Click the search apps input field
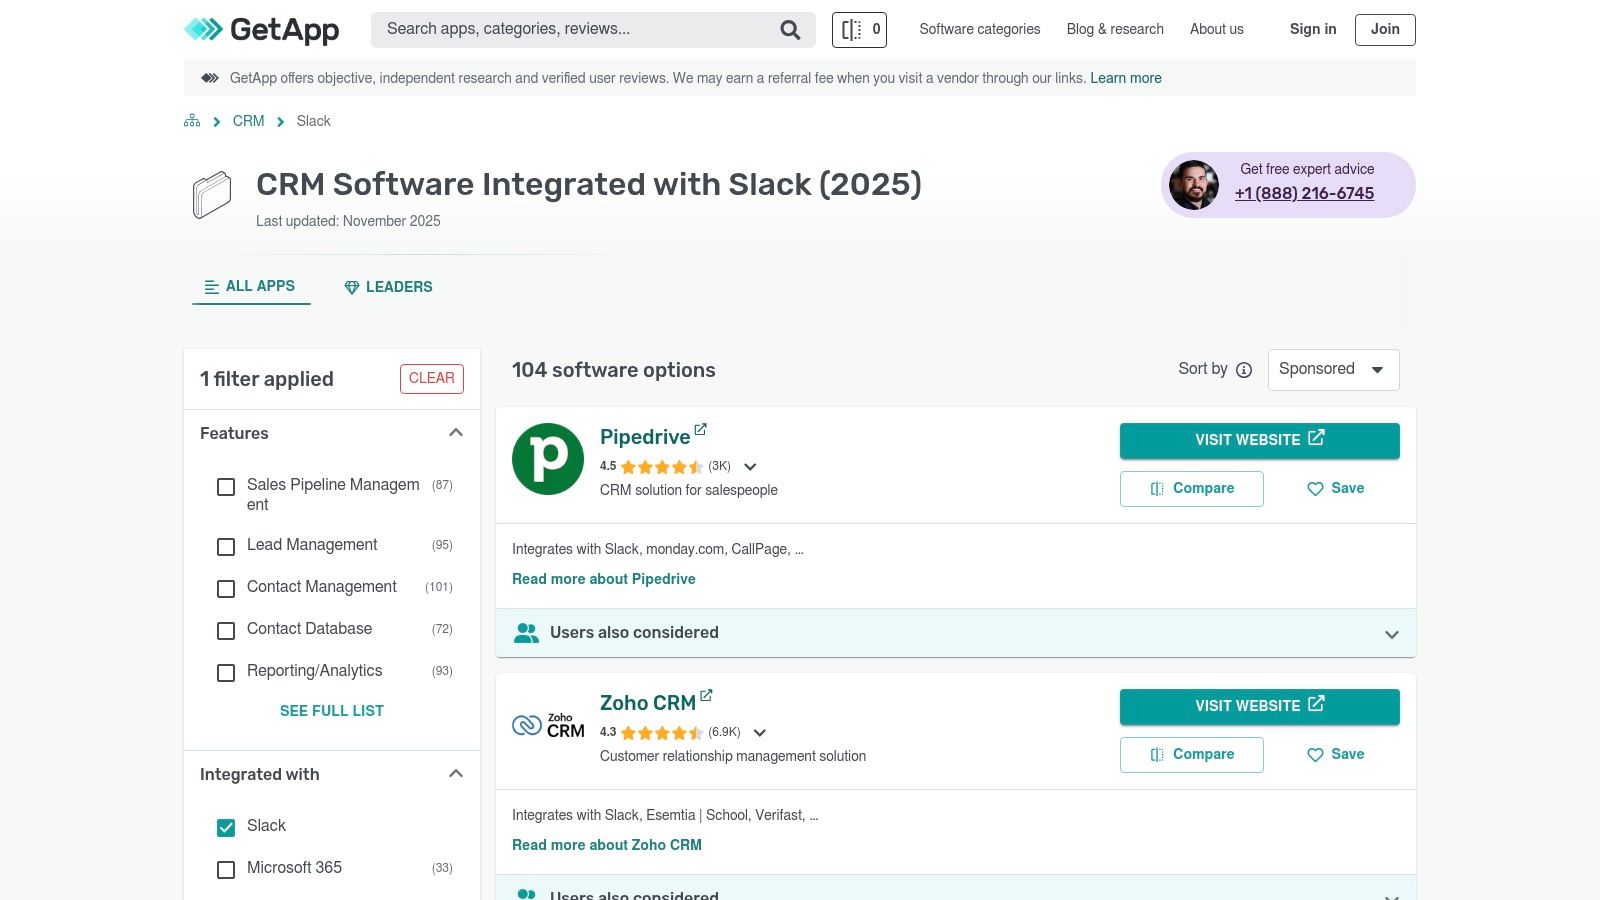The image size is (1600, 900). pos(570,29)
